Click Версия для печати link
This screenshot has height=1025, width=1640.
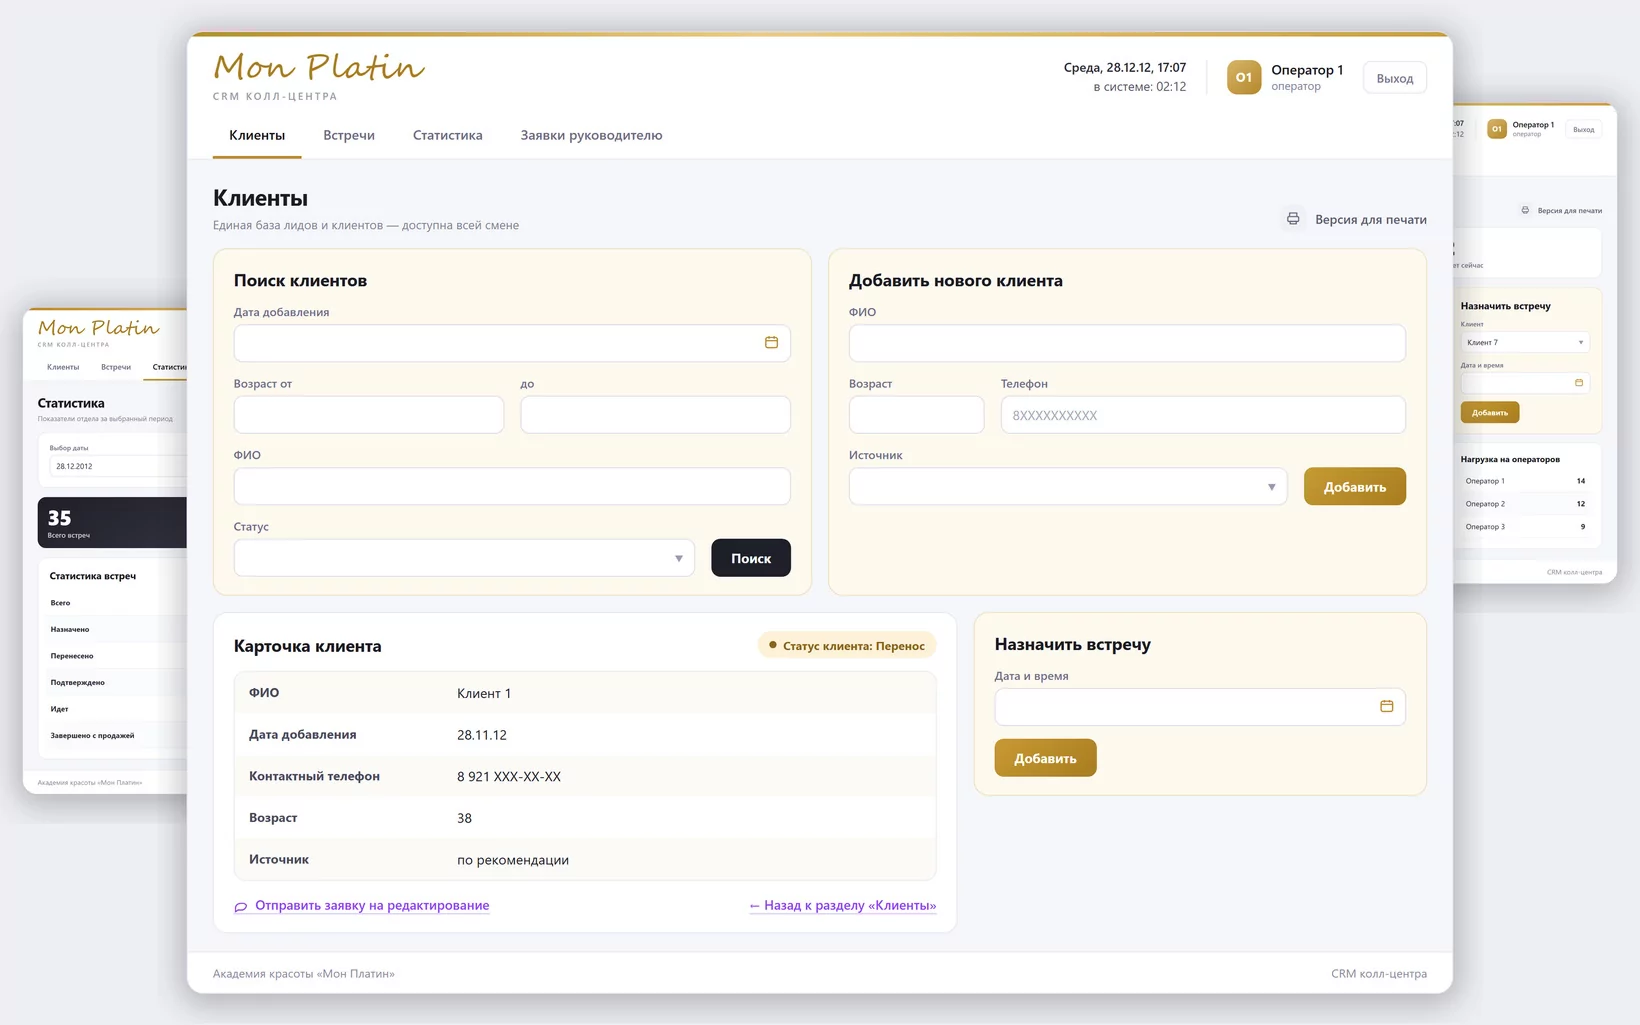point(1371,219)
